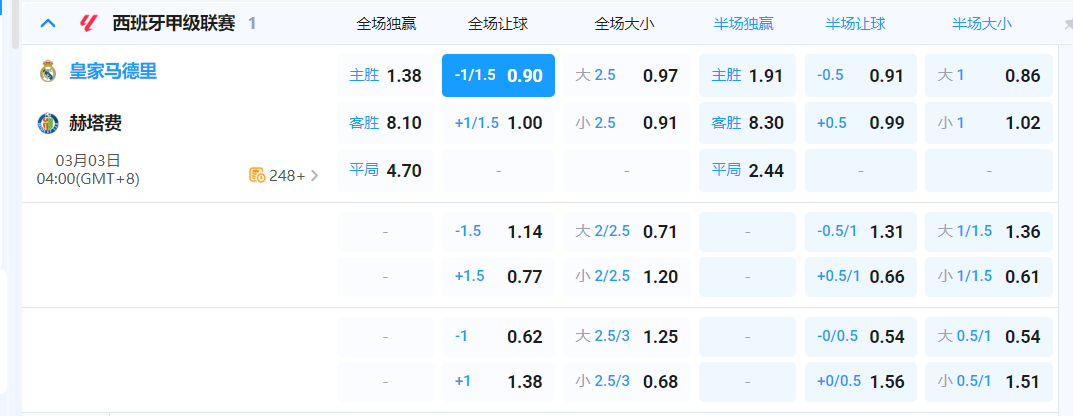The width and height of the screenshot is (1073, 416).
Task: Pick 平局 4.70 full-time draw odds
Action: 385,171
